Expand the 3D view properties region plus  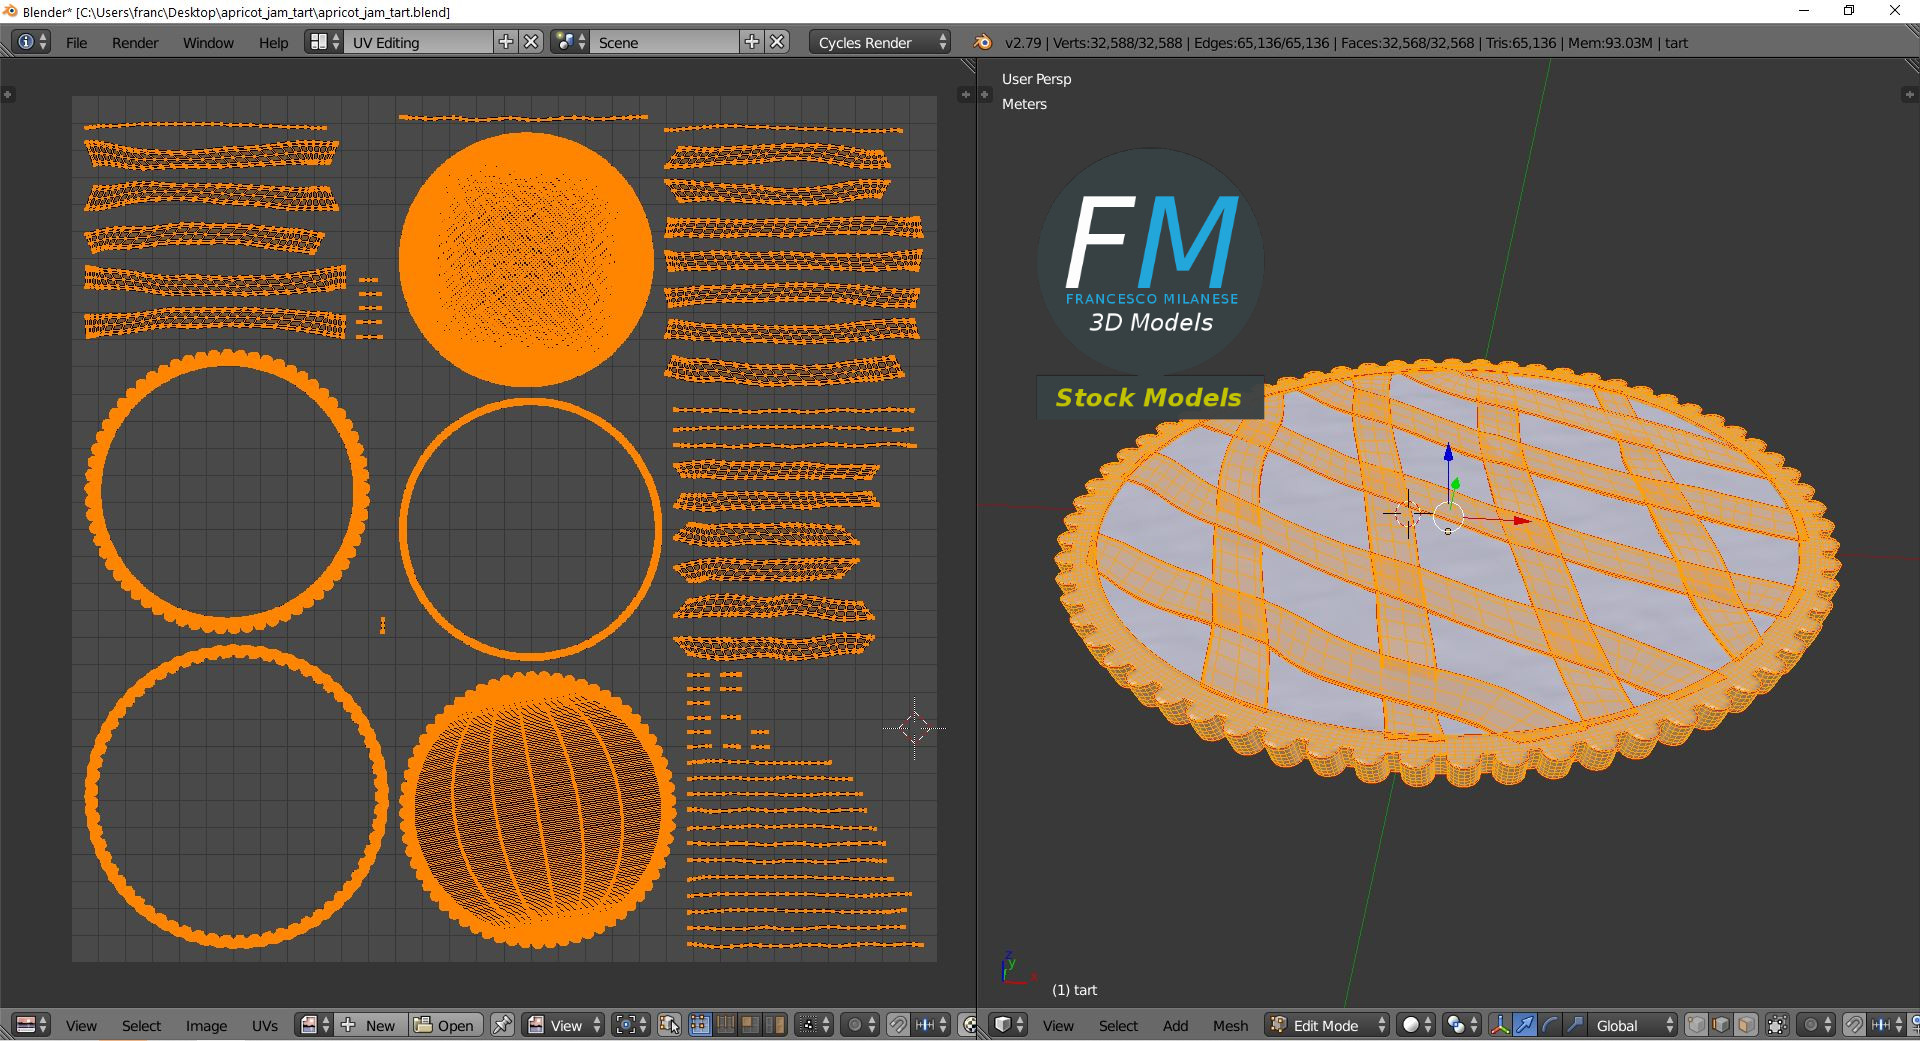click(1909, 95)
